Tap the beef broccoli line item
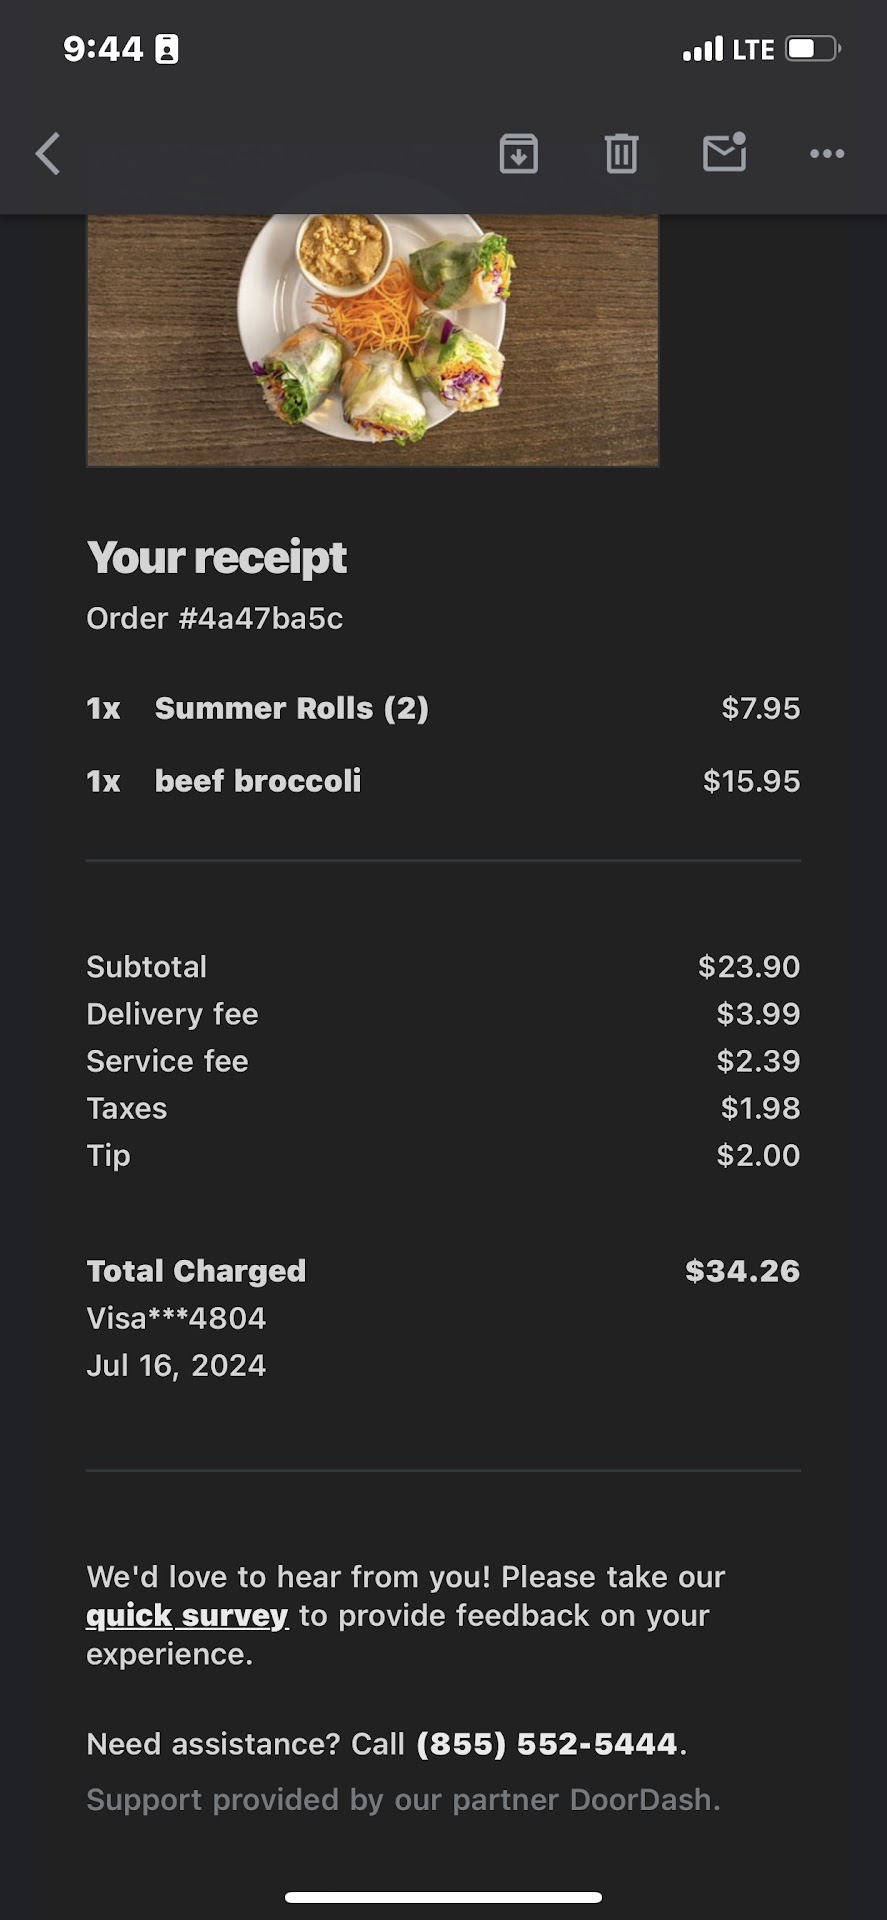887x1920 pixels. tap(258, 781)
